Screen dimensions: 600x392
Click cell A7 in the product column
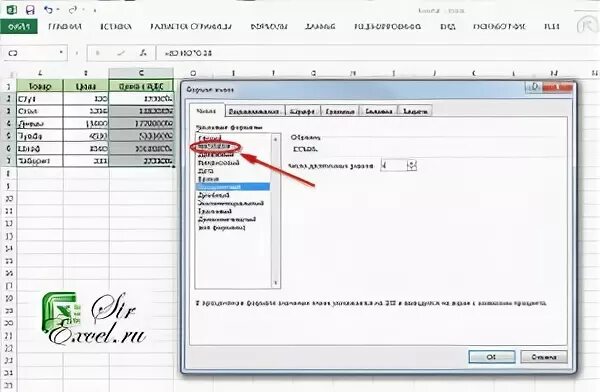click(40, 161)
